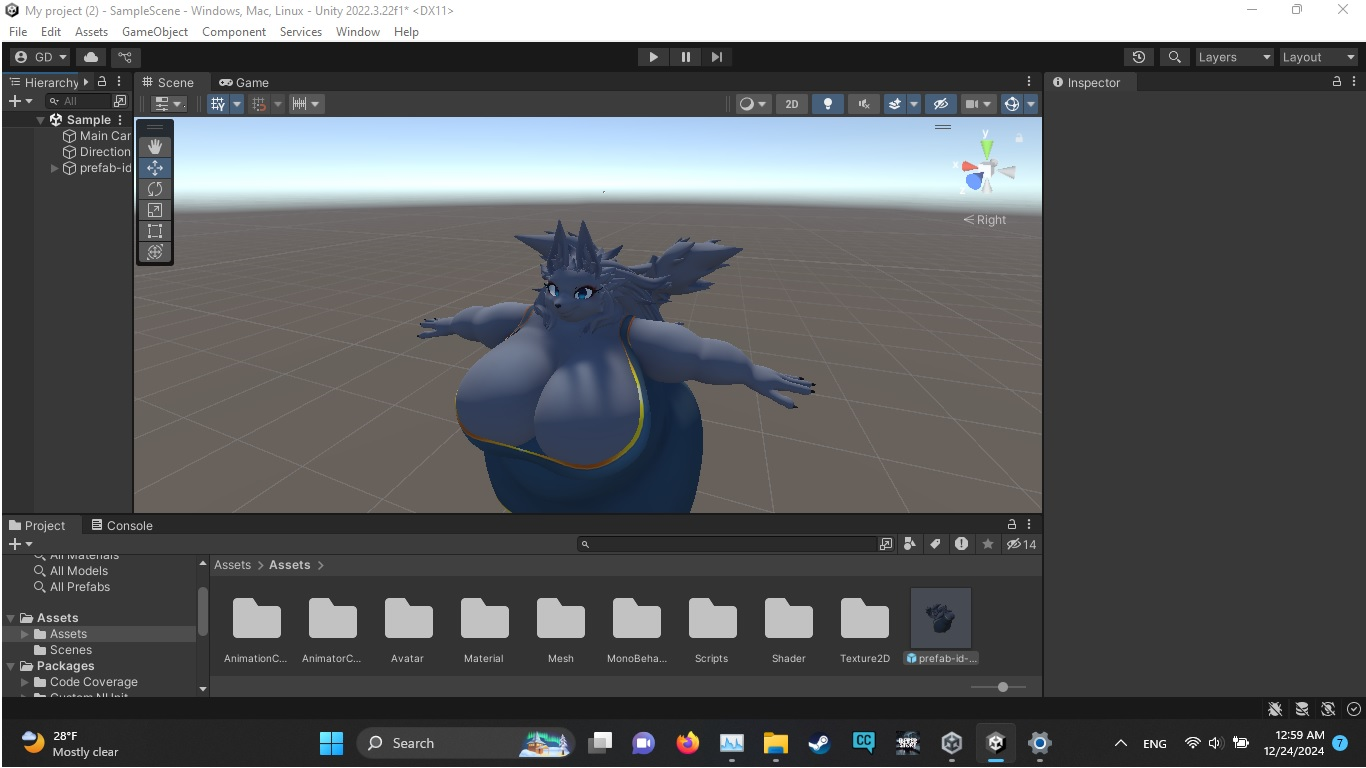Open Sample scene three-dot options
The image size is (1366, 768).
[120, 120]
